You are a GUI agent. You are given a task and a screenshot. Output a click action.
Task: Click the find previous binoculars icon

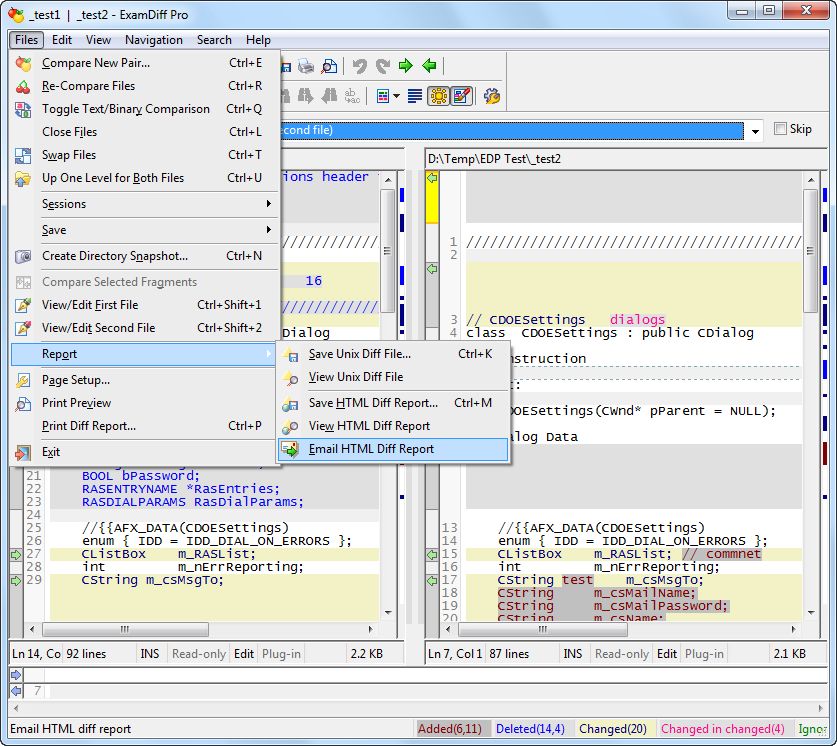329,97
